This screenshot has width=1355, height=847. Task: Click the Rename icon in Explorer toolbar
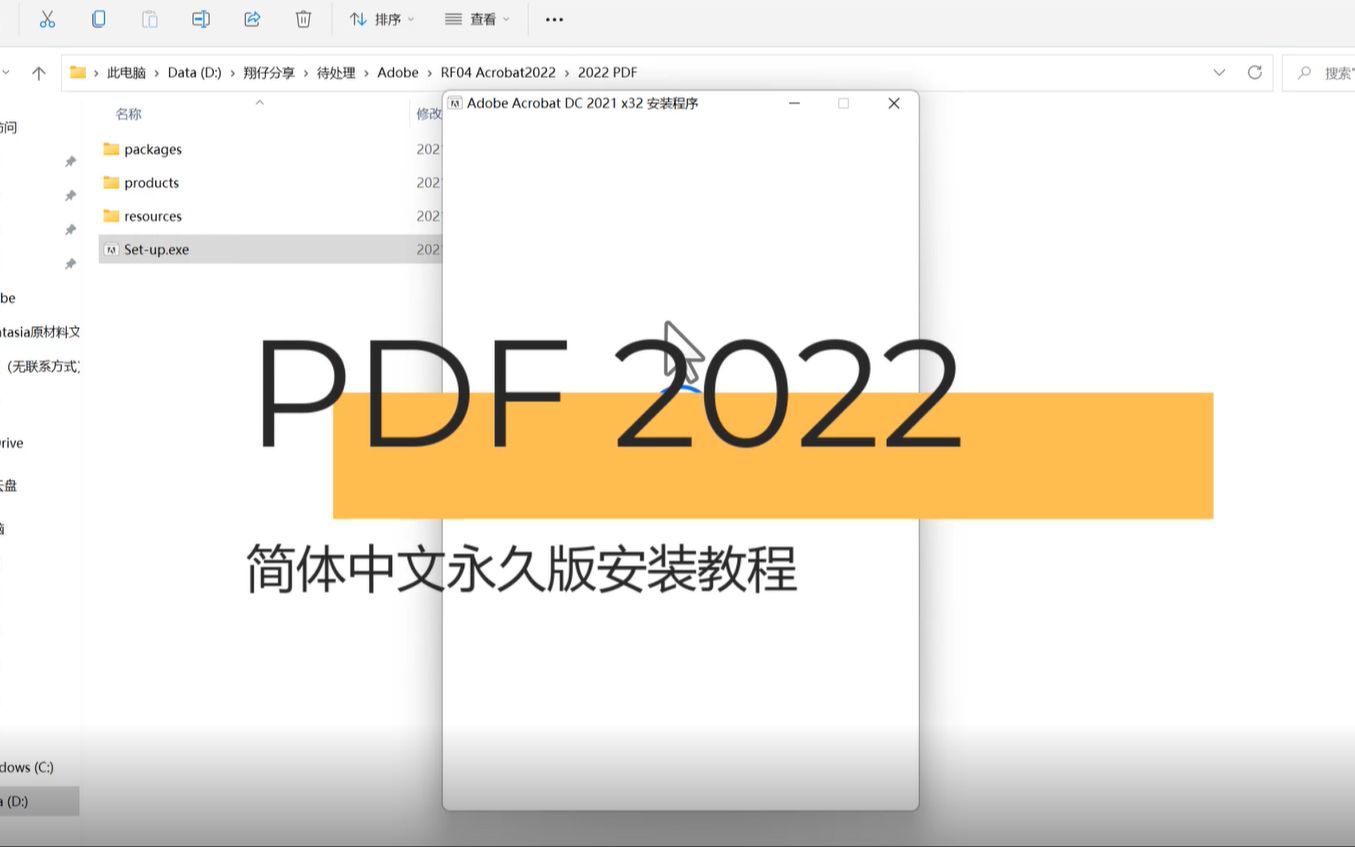tap(201, 19)
